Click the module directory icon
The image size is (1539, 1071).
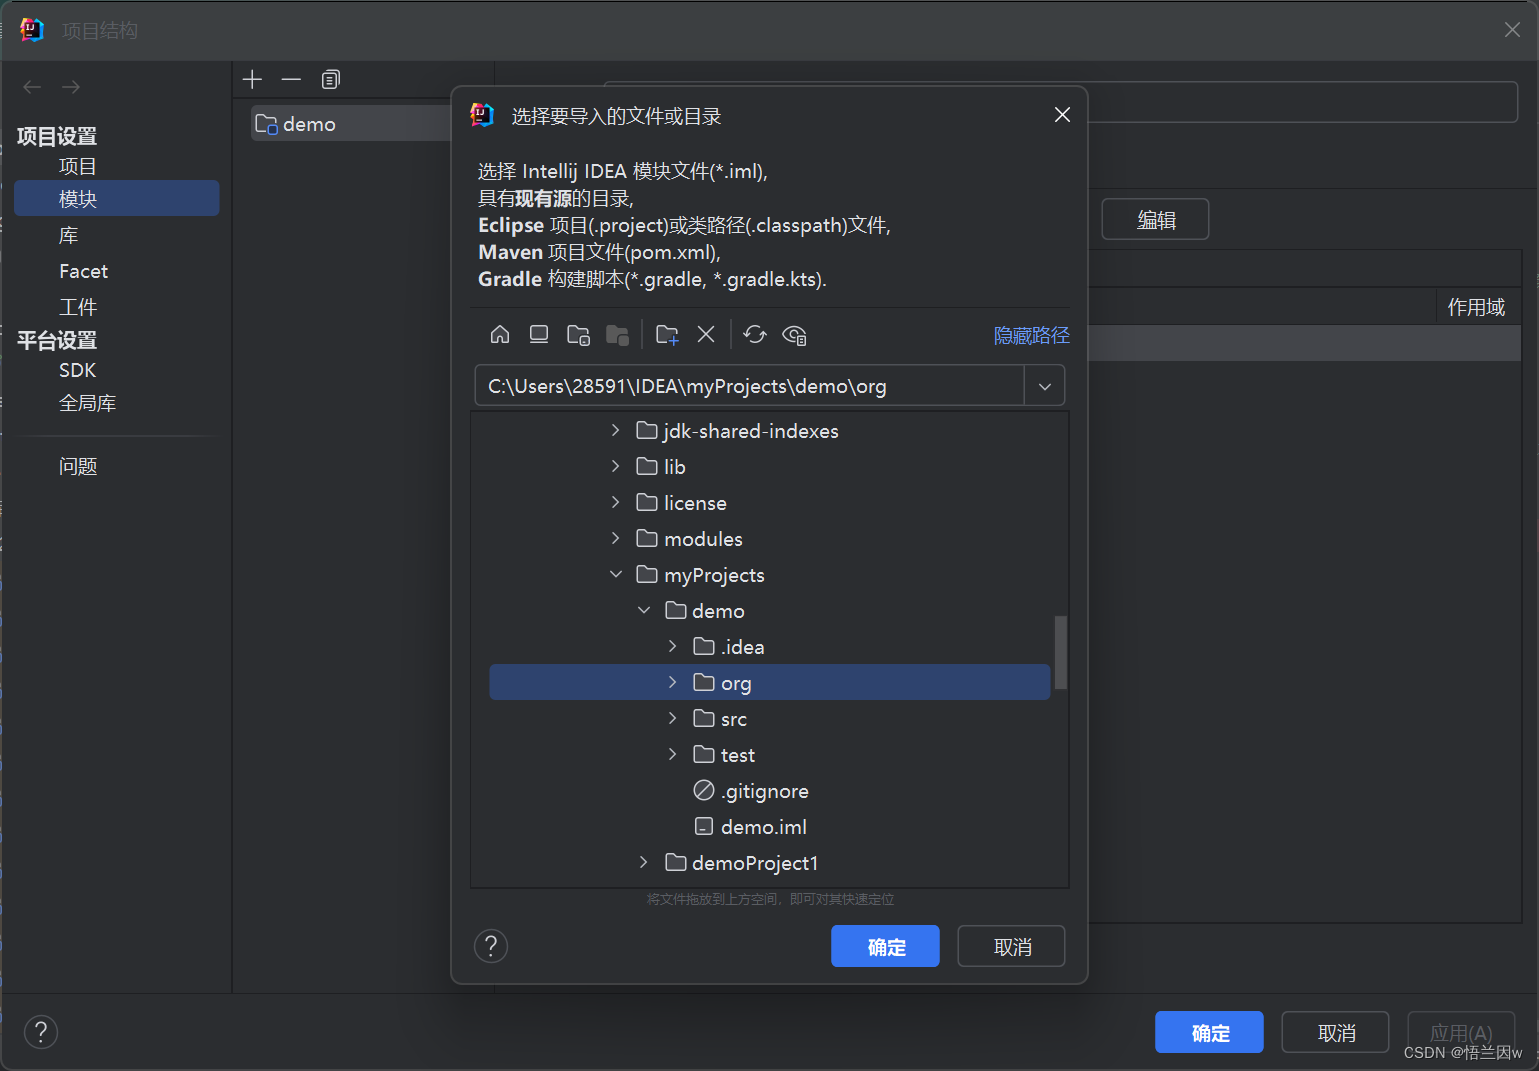coord(618,335)
